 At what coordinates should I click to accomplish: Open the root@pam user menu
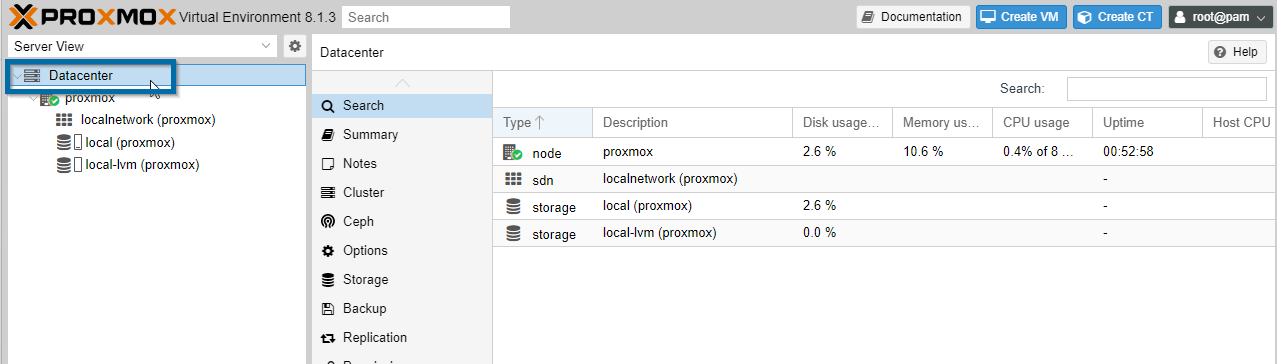(x=1220, y=17)
